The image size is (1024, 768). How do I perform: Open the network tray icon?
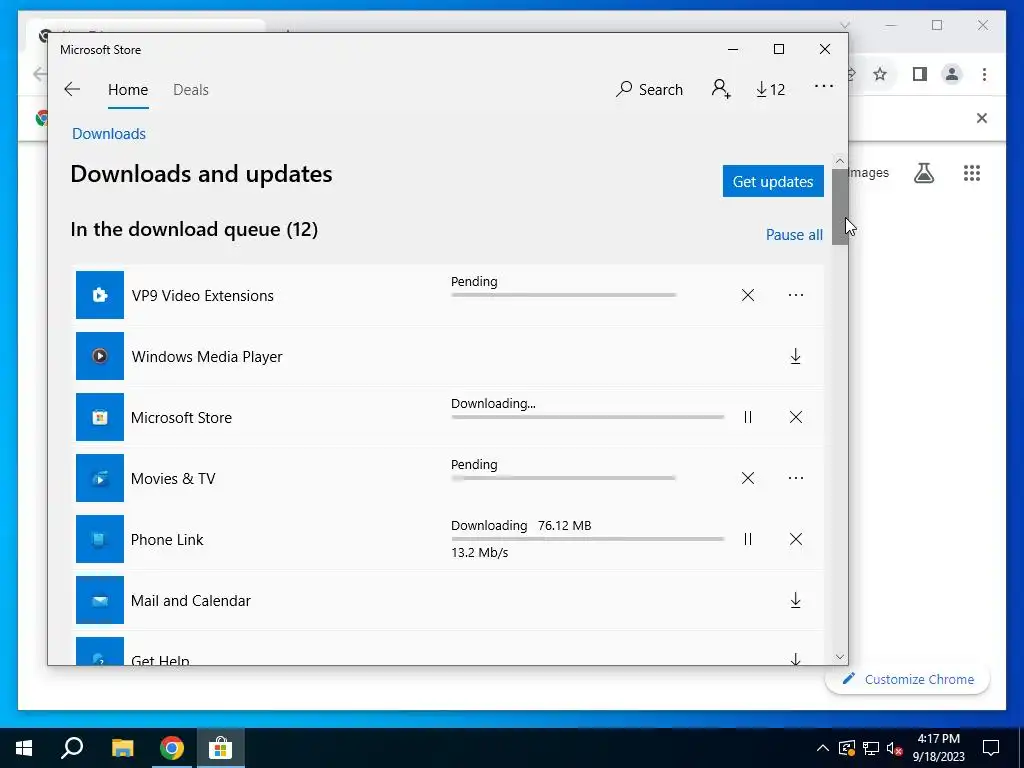click(871, 748)
